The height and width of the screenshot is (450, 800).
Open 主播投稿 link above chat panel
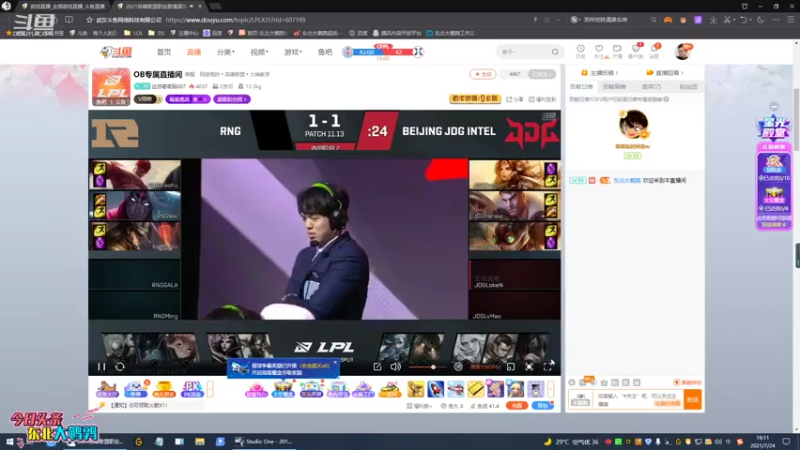pyautogui.click(x=600, y=73)
